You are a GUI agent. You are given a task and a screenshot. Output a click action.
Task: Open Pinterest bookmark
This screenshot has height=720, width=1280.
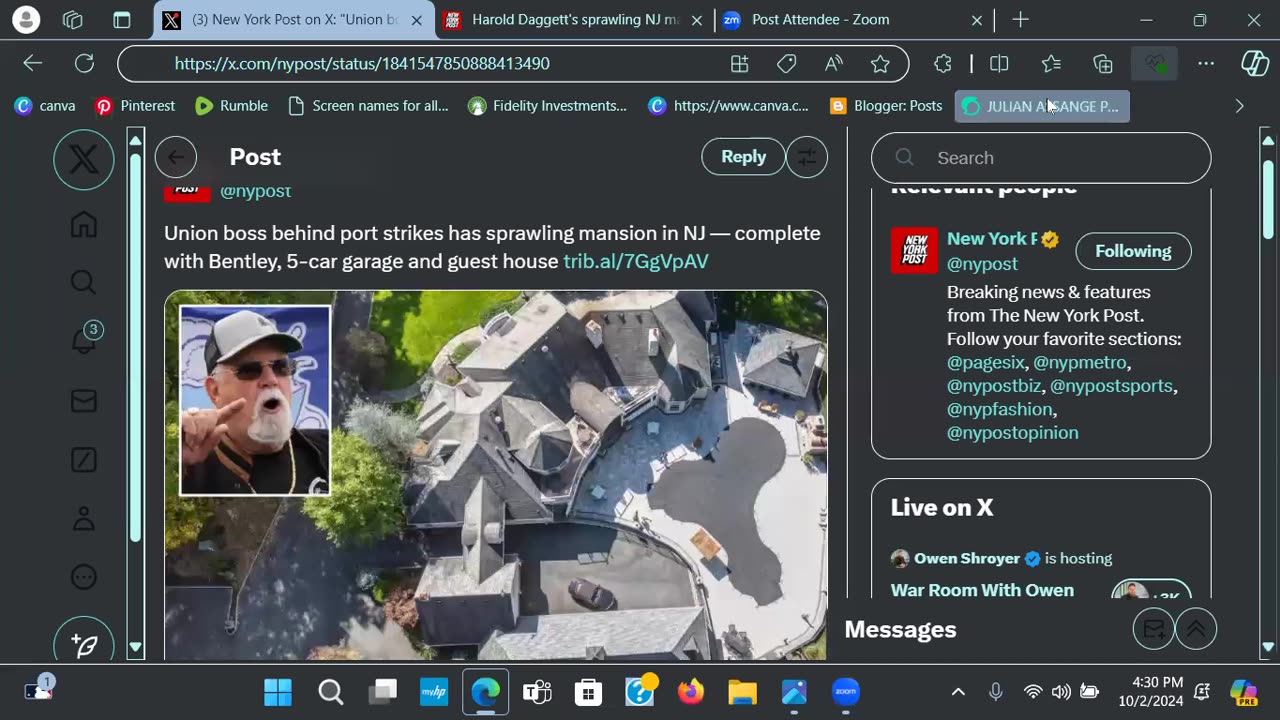pyautogui.click(x=135, y=106)
